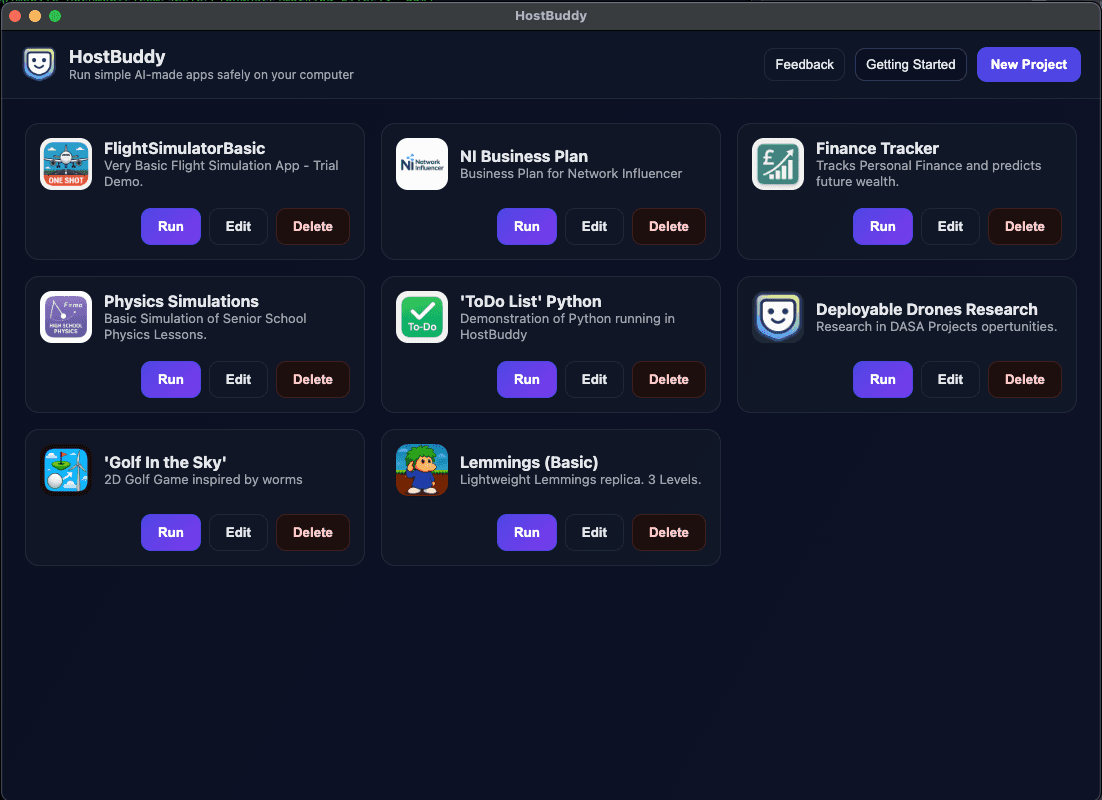Delete the Deployable Drones Research project
This screenshot has height=800, width=1102.
(1024, 379)
